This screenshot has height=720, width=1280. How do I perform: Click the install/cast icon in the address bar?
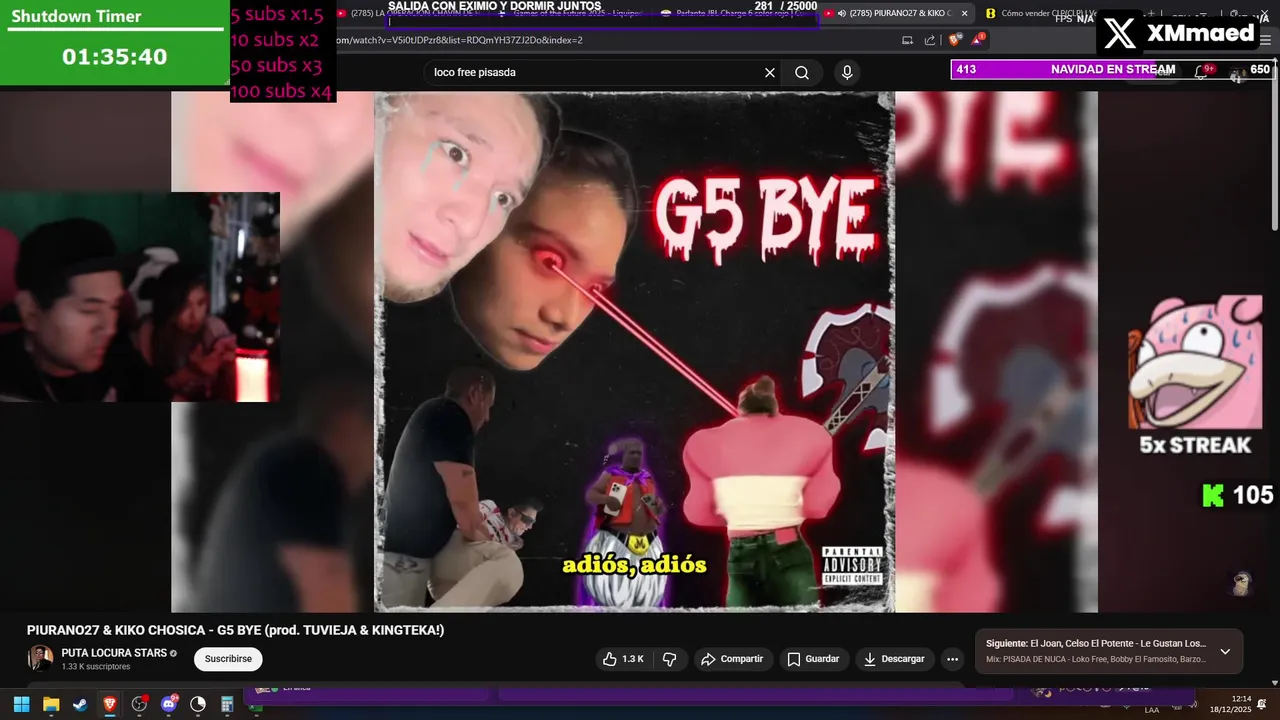[x=907, y=40]
